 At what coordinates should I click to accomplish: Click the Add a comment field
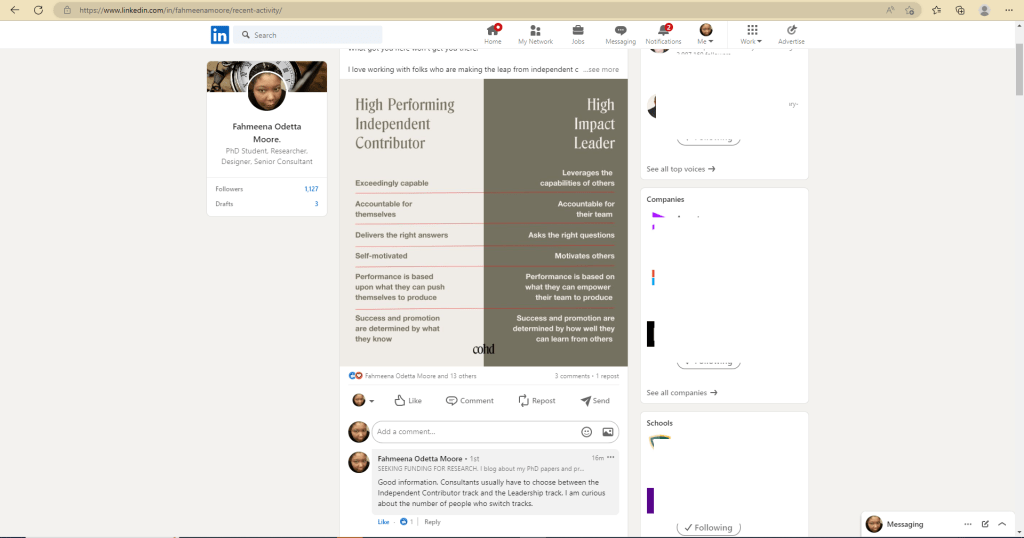point(475,432)
